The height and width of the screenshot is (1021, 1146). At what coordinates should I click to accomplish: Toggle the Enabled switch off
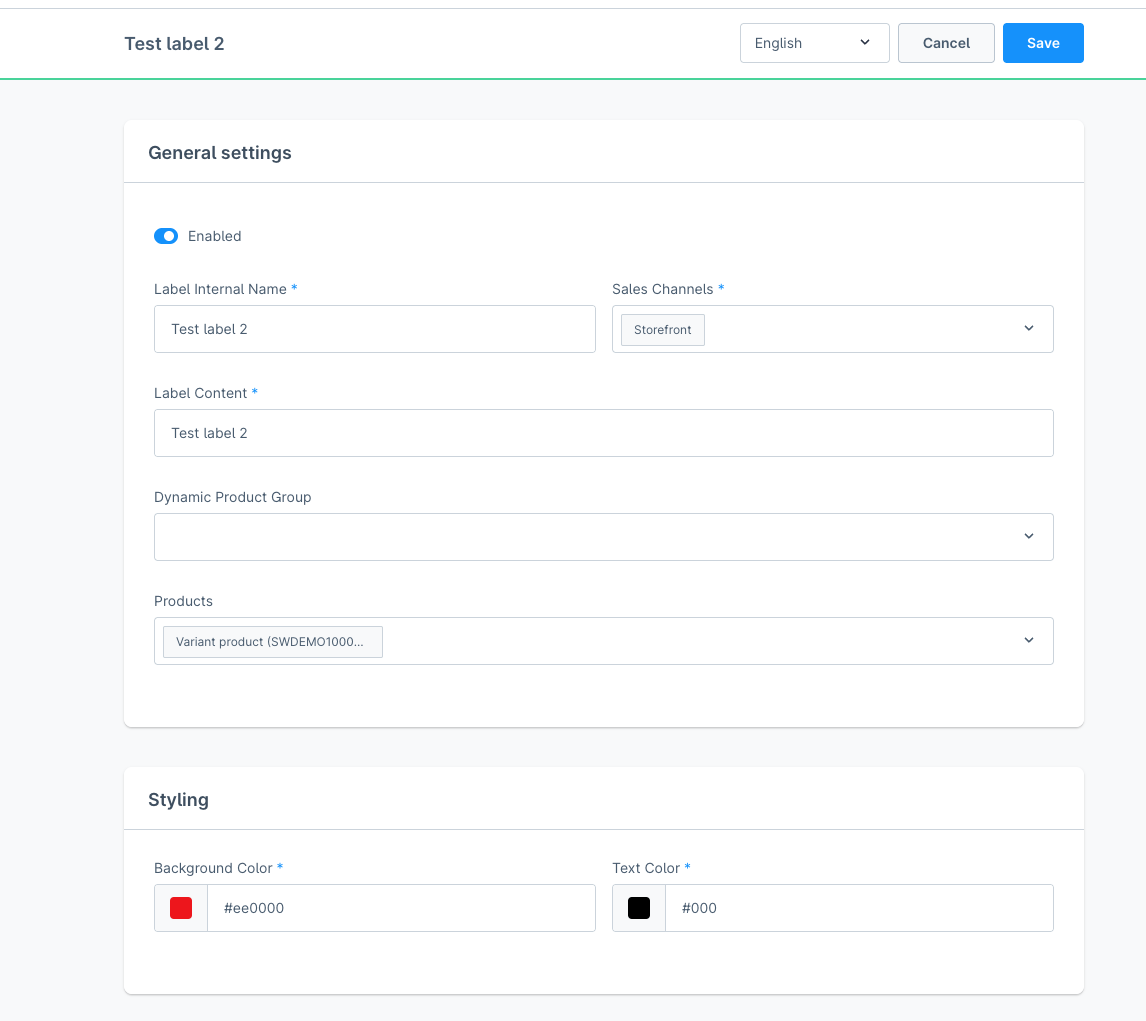coord(166,236)
